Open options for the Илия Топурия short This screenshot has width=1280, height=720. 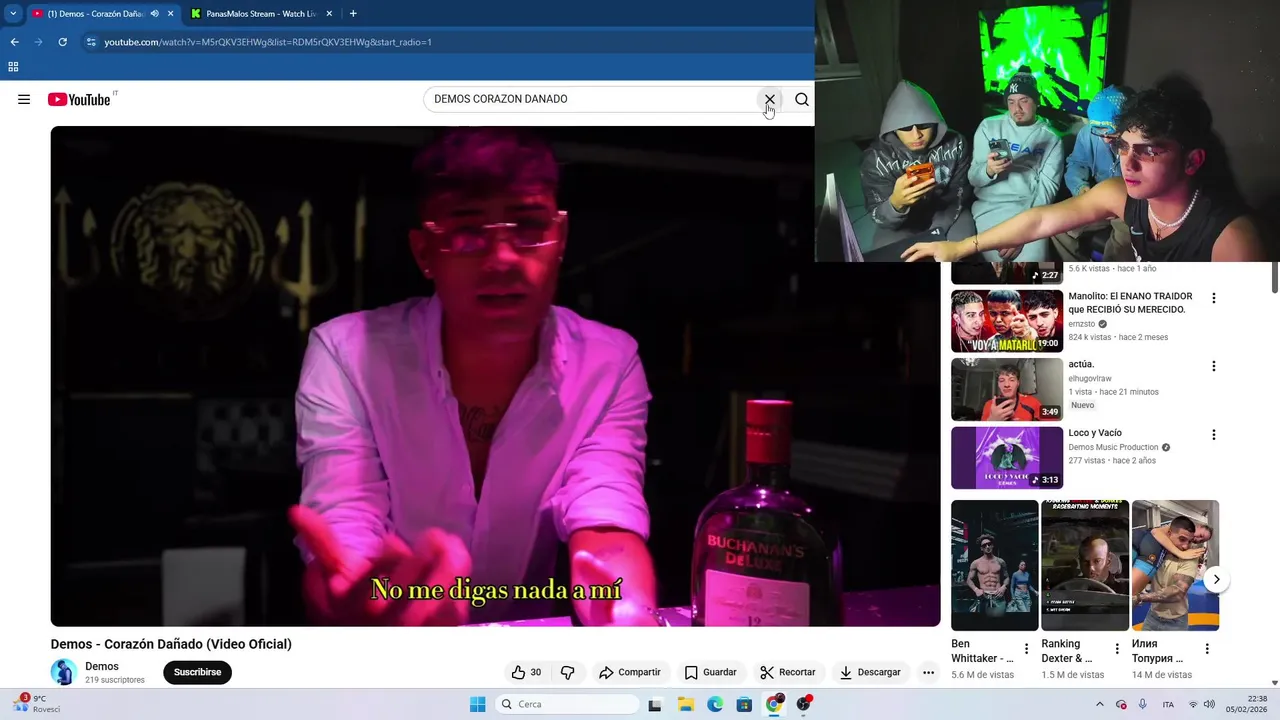click(1207, 649)
